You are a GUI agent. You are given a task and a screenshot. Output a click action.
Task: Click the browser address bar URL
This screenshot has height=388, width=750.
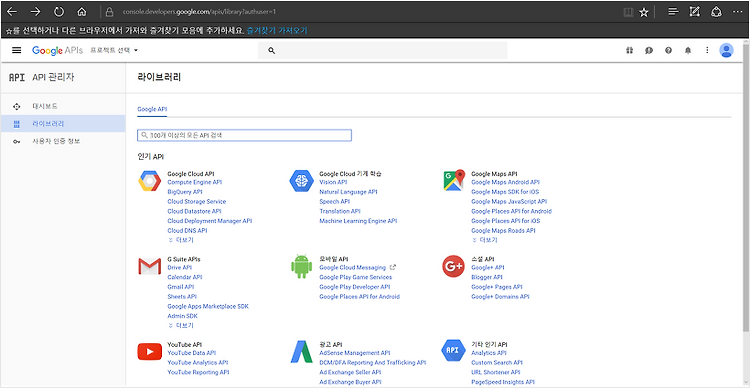coord(199,11)
